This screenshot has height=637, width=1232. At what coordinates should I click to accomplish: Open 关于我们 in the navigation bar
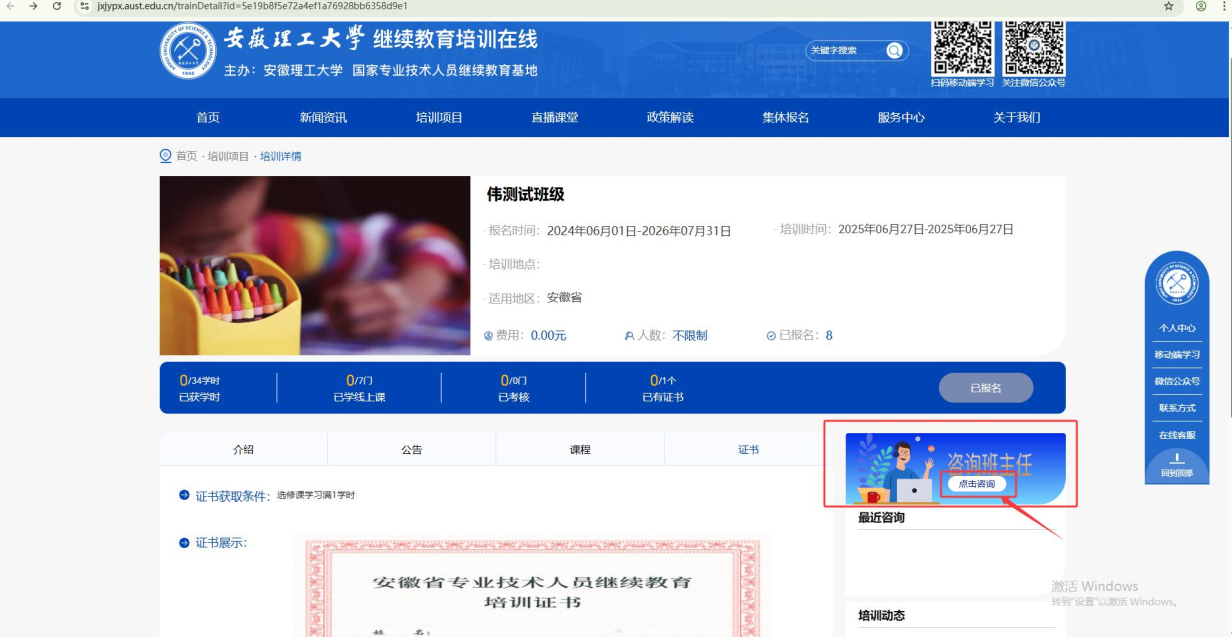[x=1016, y=117]
